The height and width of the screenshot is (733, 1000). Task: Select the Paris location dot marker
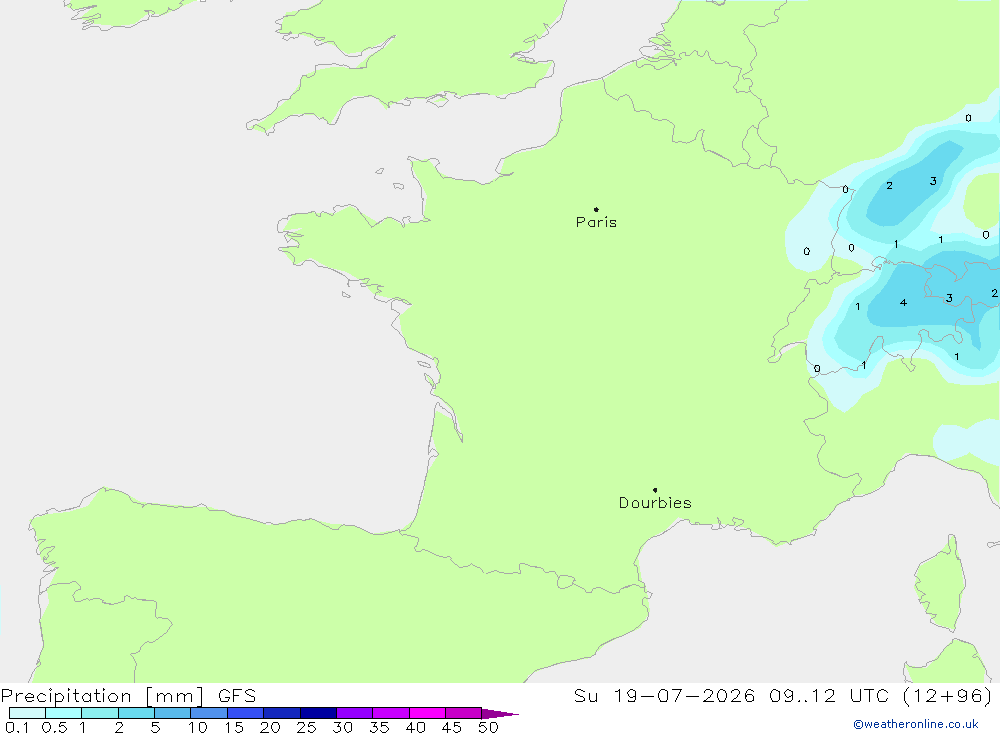[596, 209]
